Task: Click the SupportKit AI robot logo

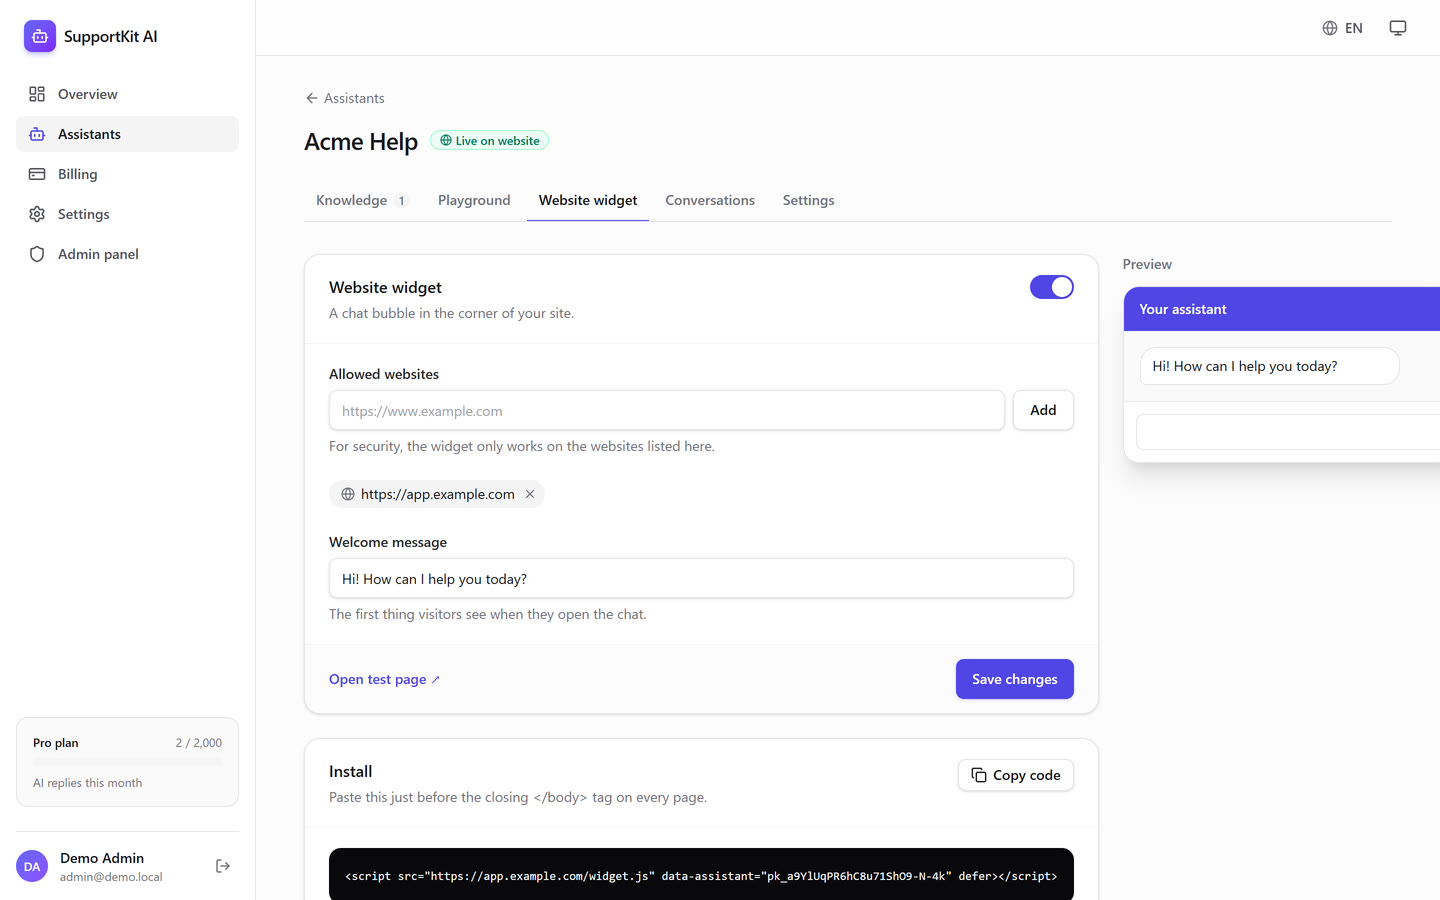Action: pos(40,36)
